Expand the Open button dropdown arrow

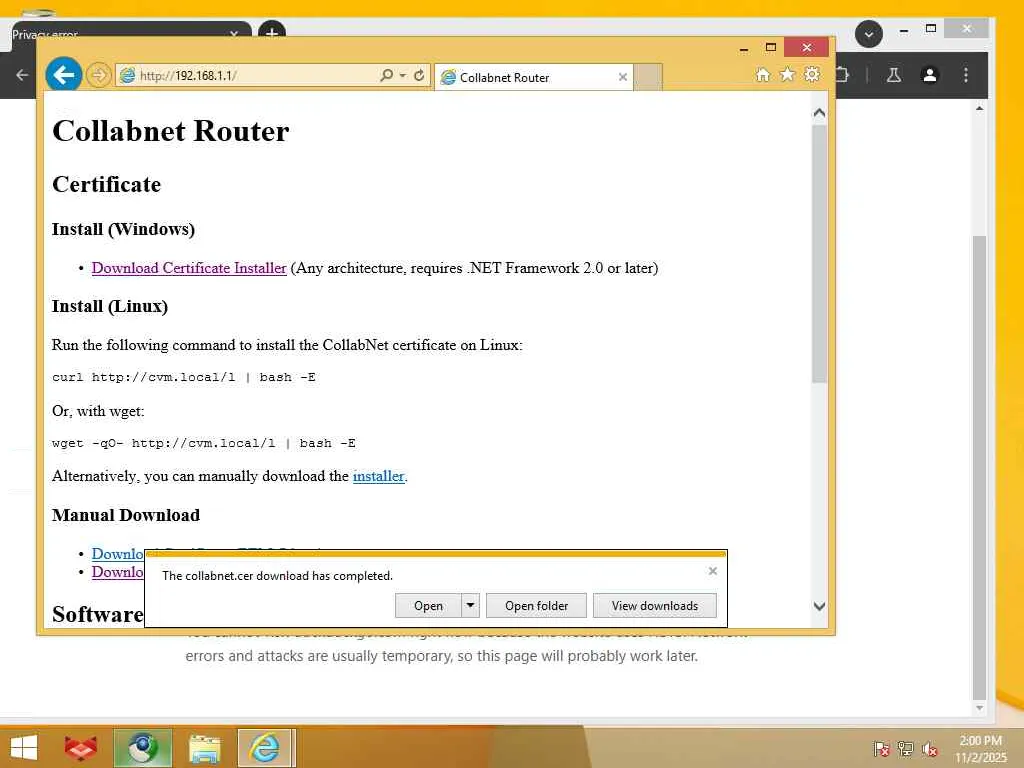470,606
